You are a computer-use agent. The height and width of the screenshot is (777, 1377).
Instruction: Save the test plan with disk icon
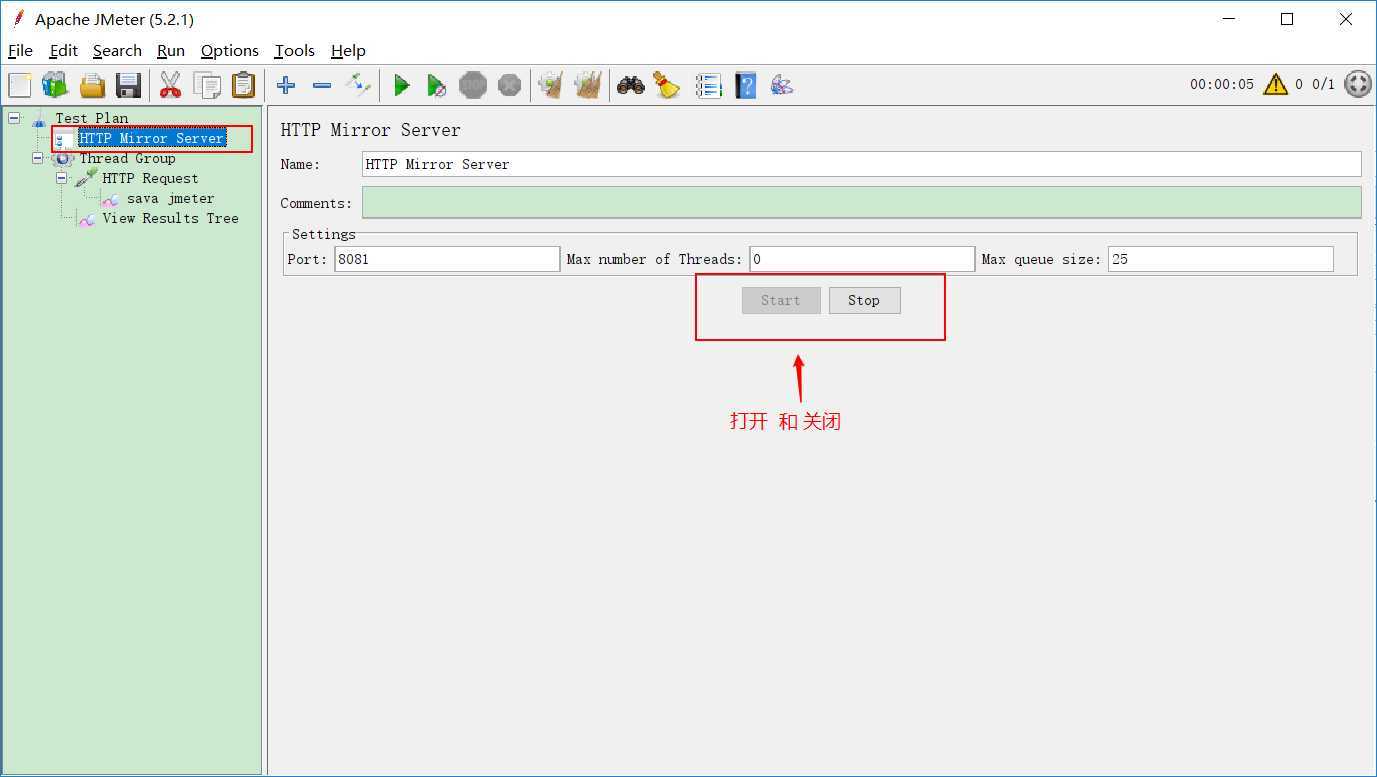click(x=128, y=85)
